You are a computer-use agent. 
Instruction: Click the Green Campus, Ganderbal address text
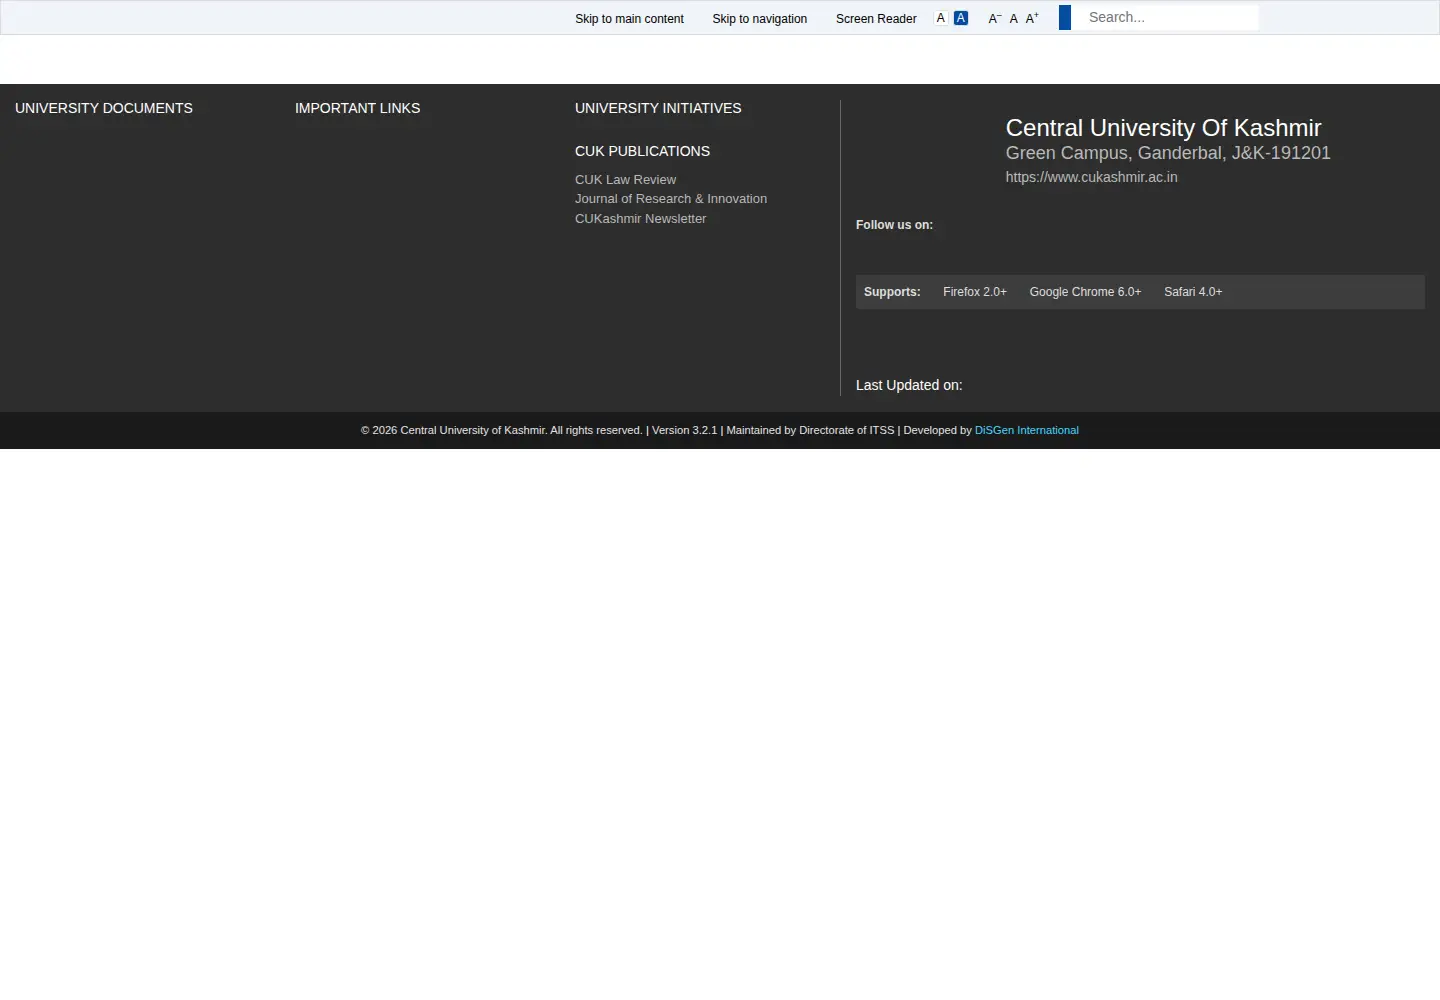[x=1168, y=153]
